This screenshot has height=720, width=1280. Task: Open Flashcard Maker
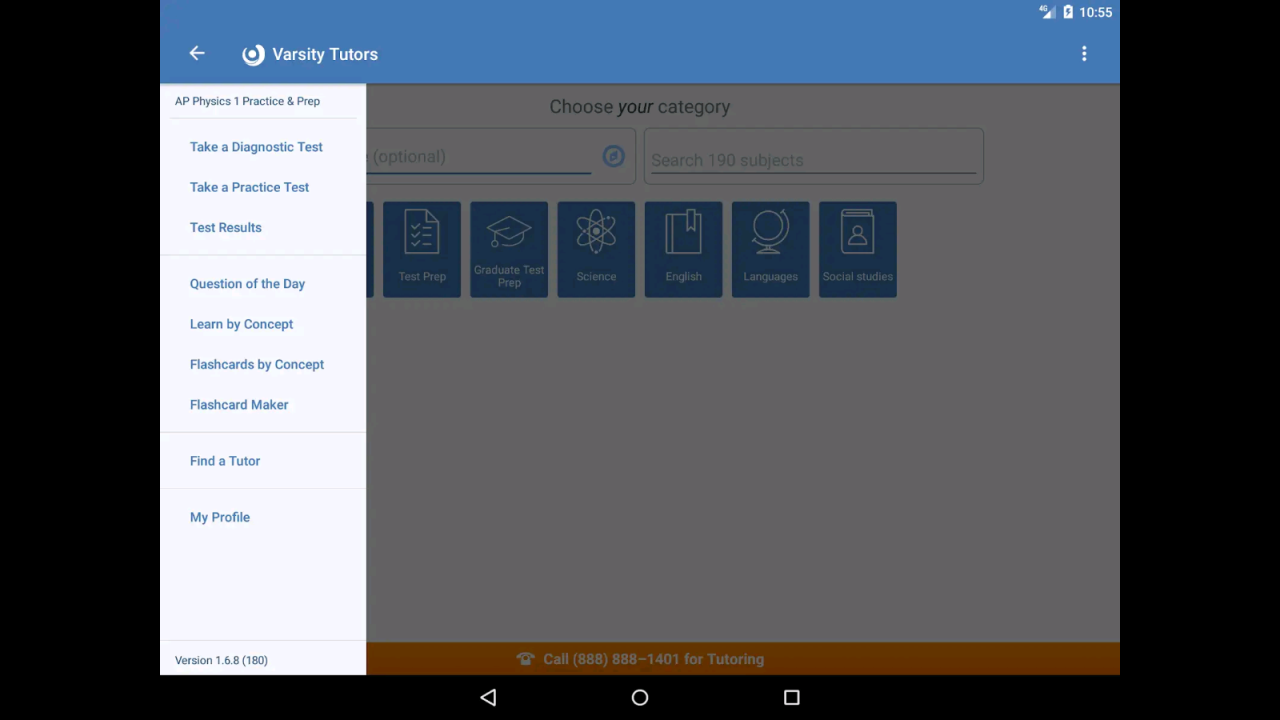[239, 405]
